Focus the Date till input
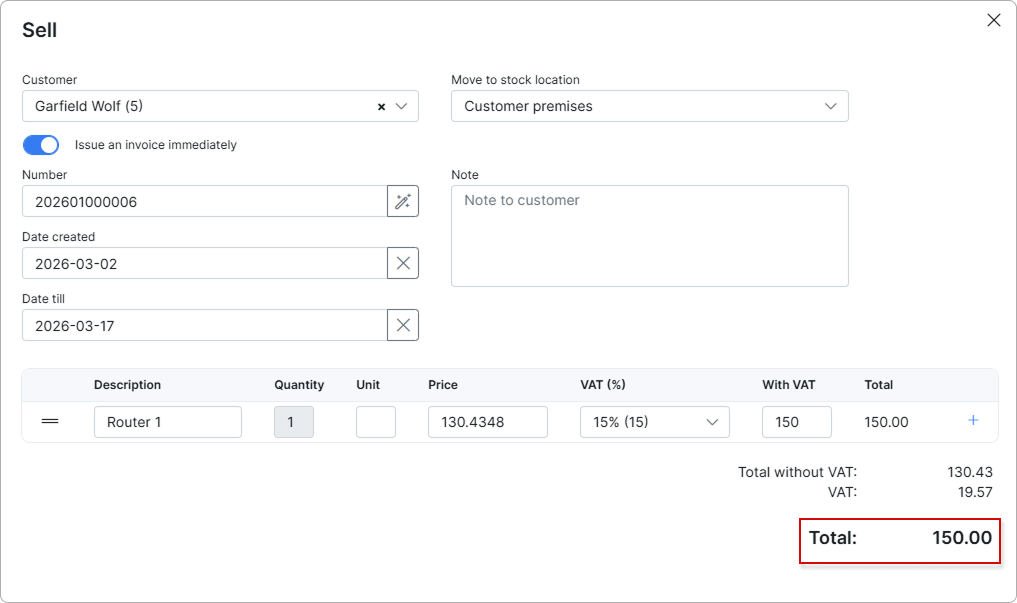 [x=204, y=325]
